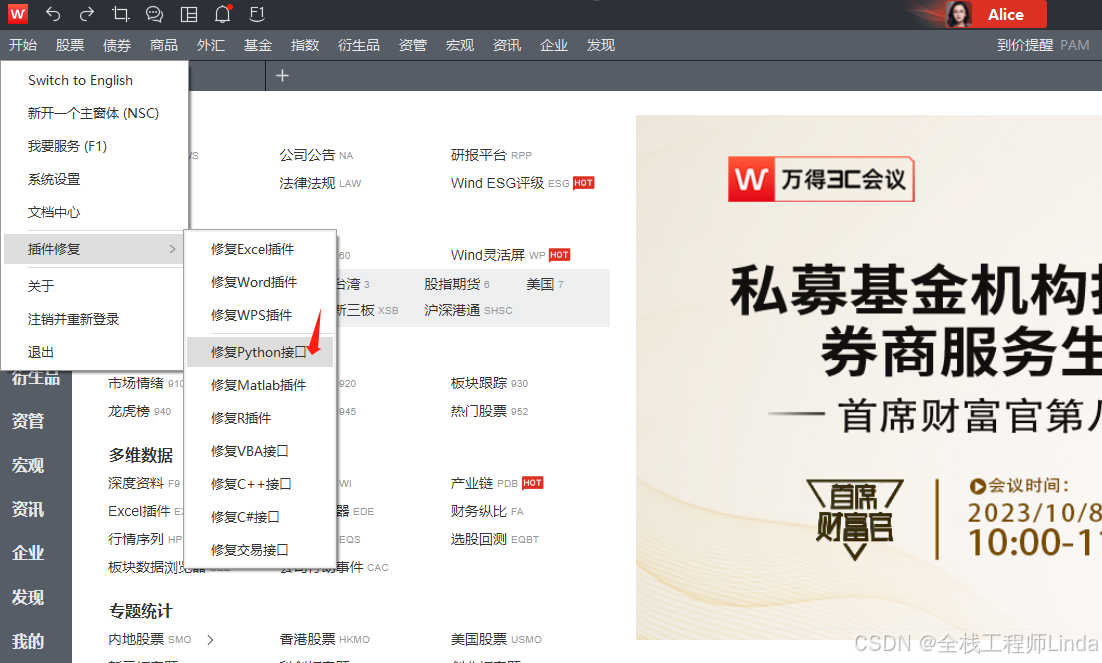Screen dimensions: 1102x663
Task: Click the F1 help icon
Action: [x=257, y=13]
